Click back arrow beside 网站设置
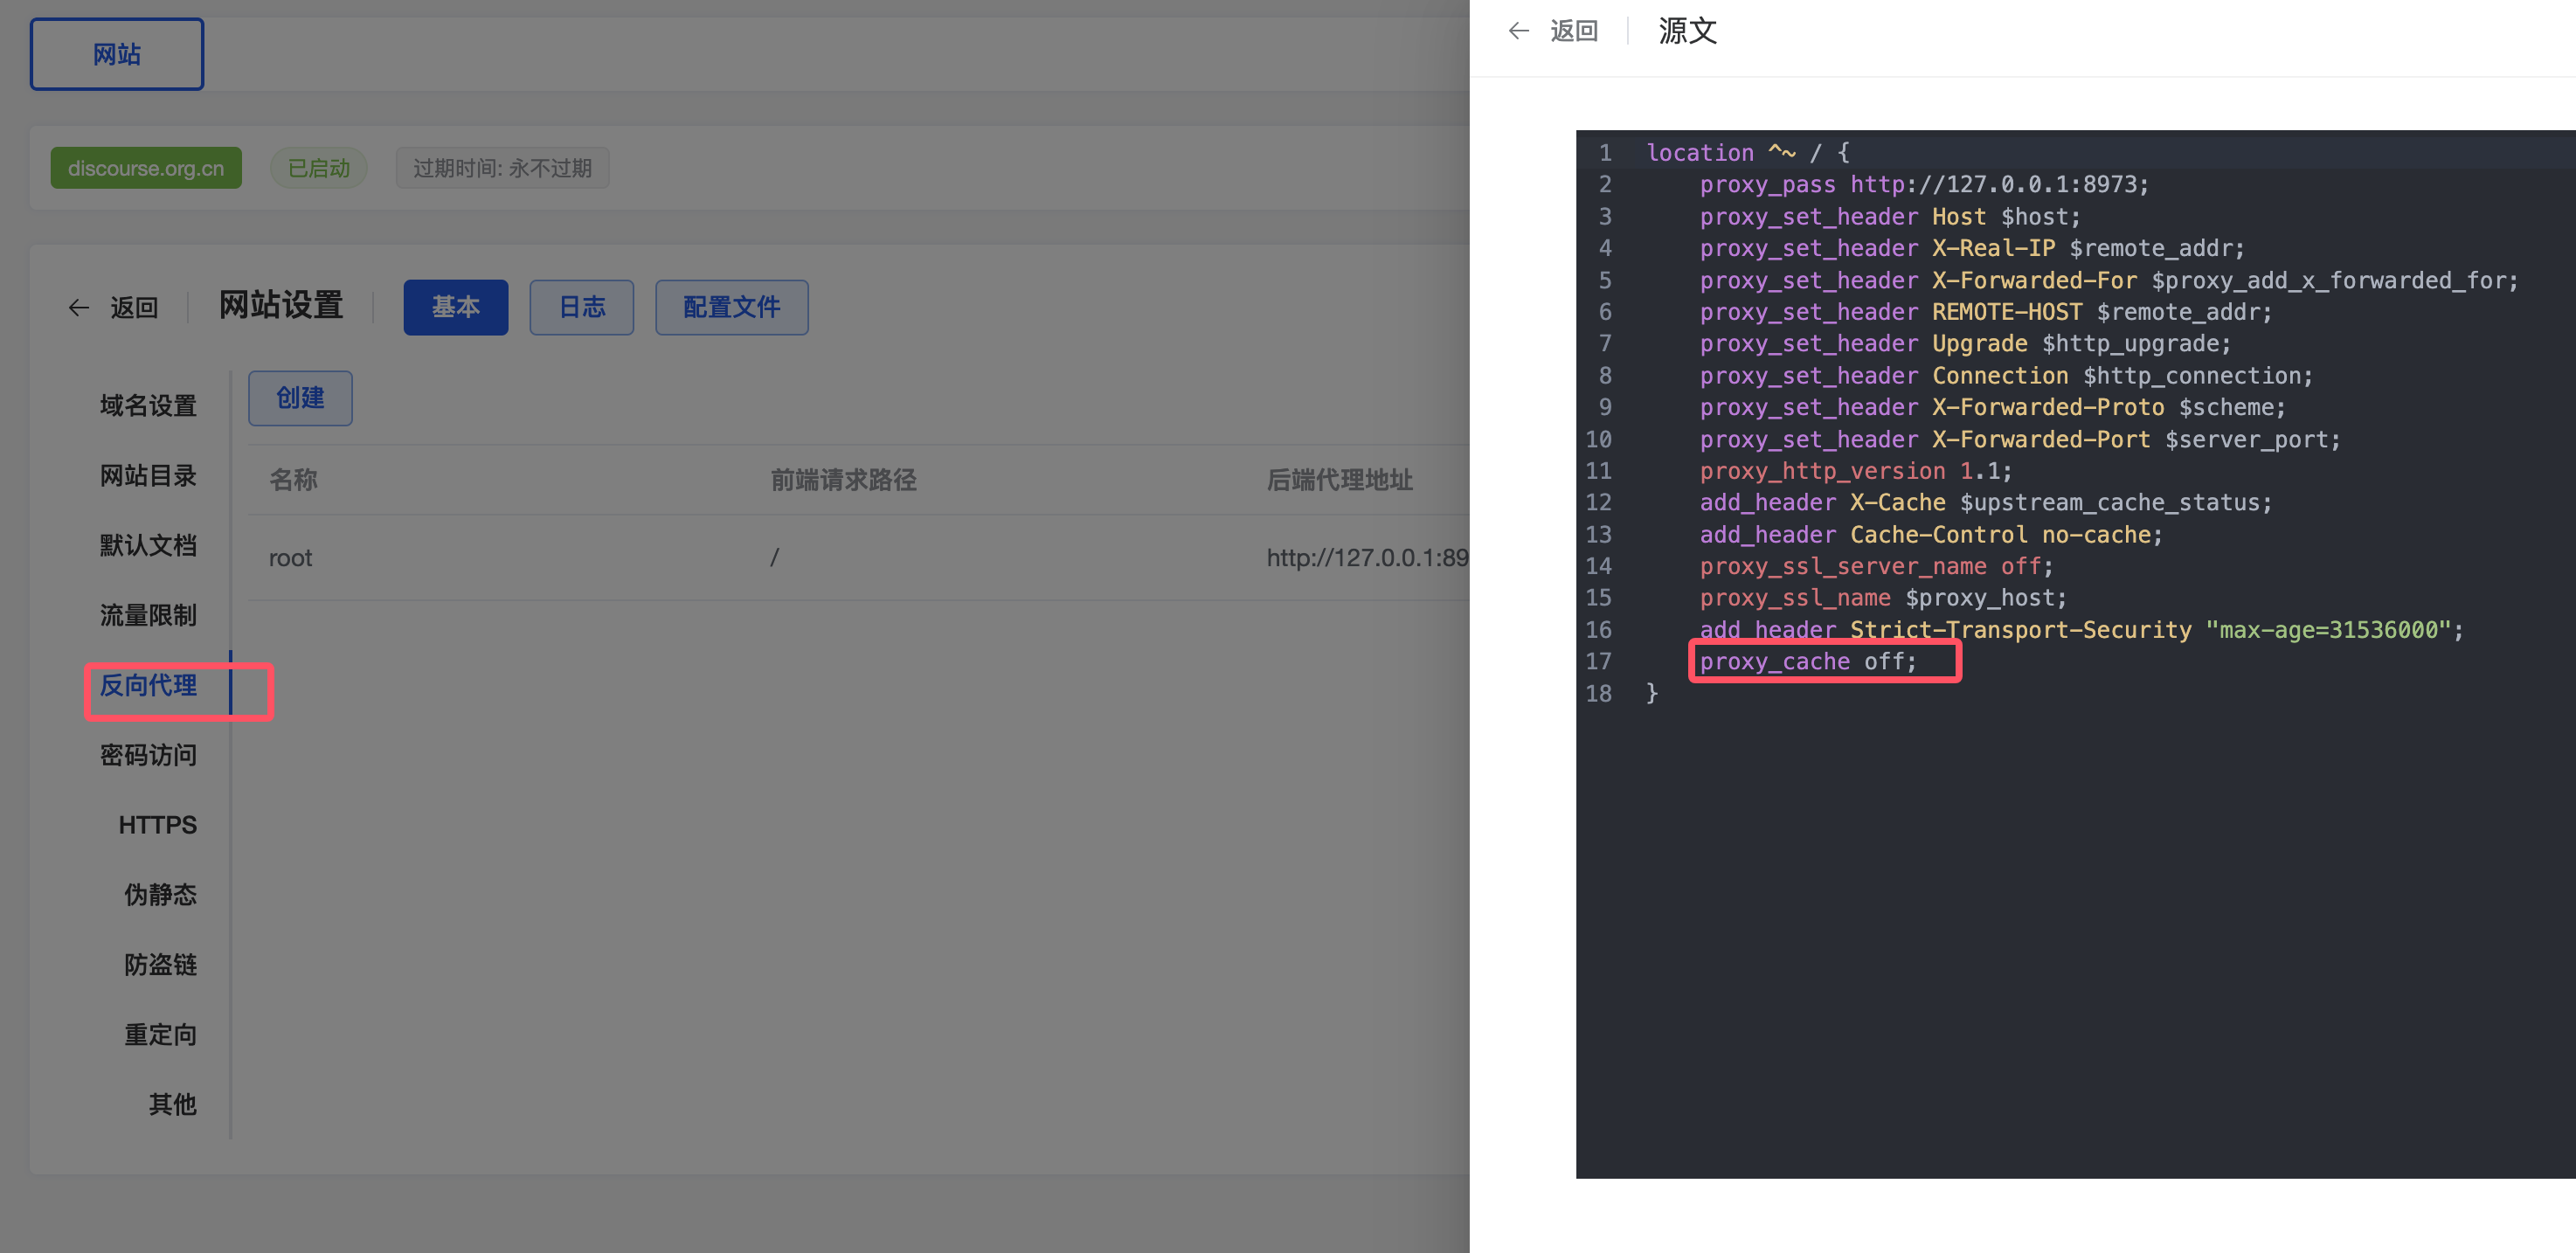 pos(79,307)
